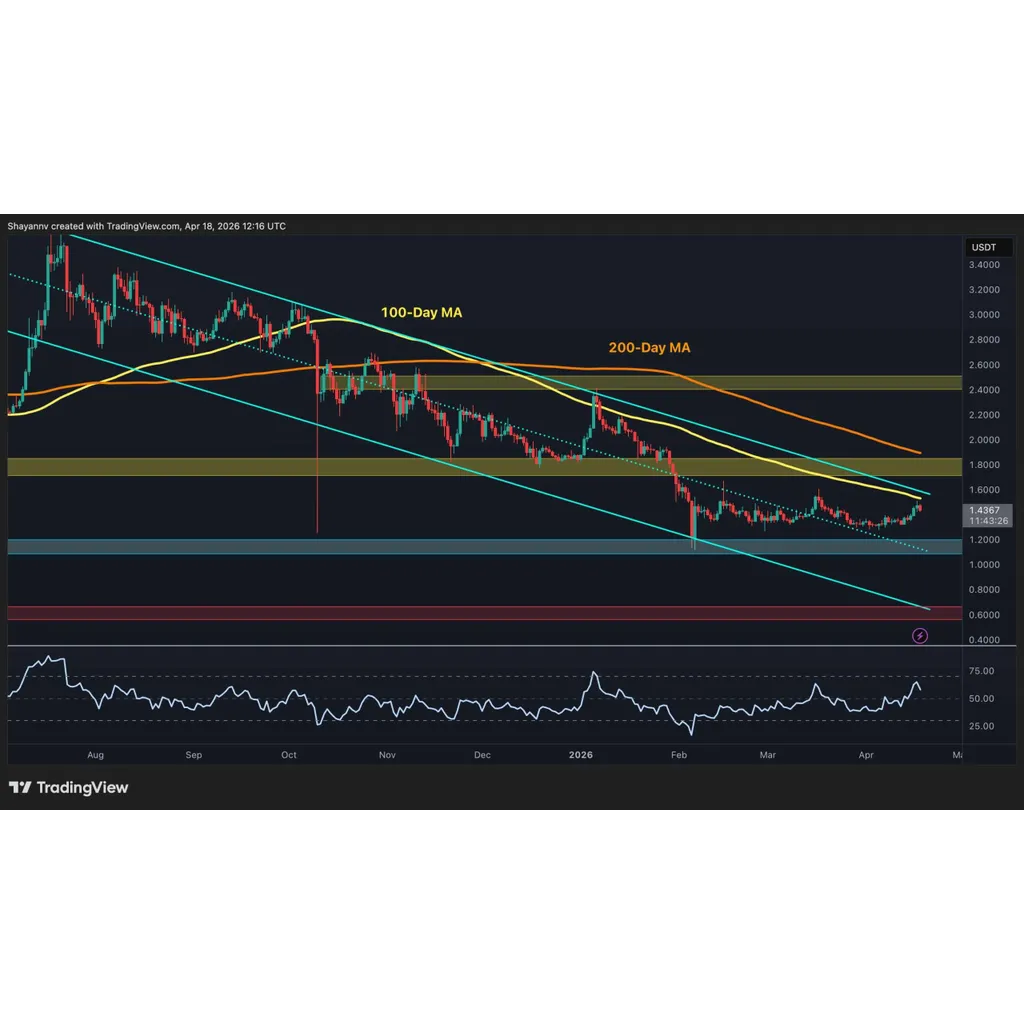Click the 1.6000 price axis label
Screen dimensions: 1024x1024
984,490
